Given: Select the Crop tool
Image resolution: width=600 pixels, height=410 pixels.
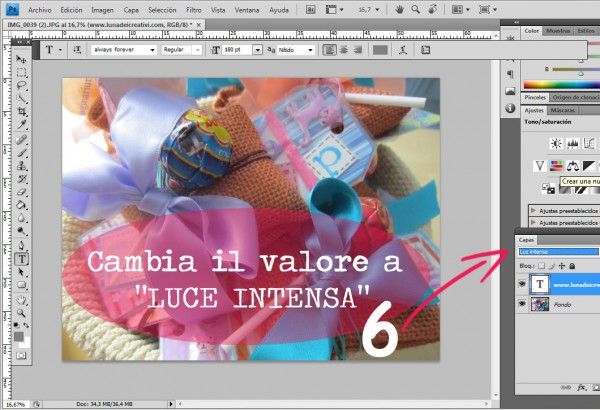Looking at the screenshot, I should [x=21, y=111].
